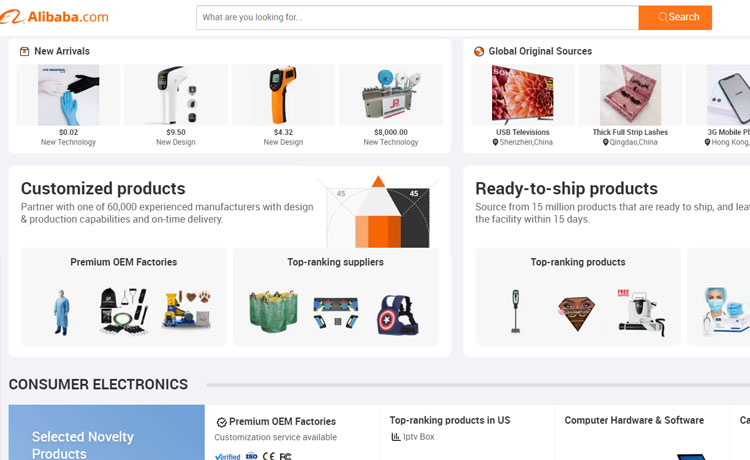Open Computer Hardware & Software category
The height and width of the screenshot is (460, 750).
(x=634, y=420)
